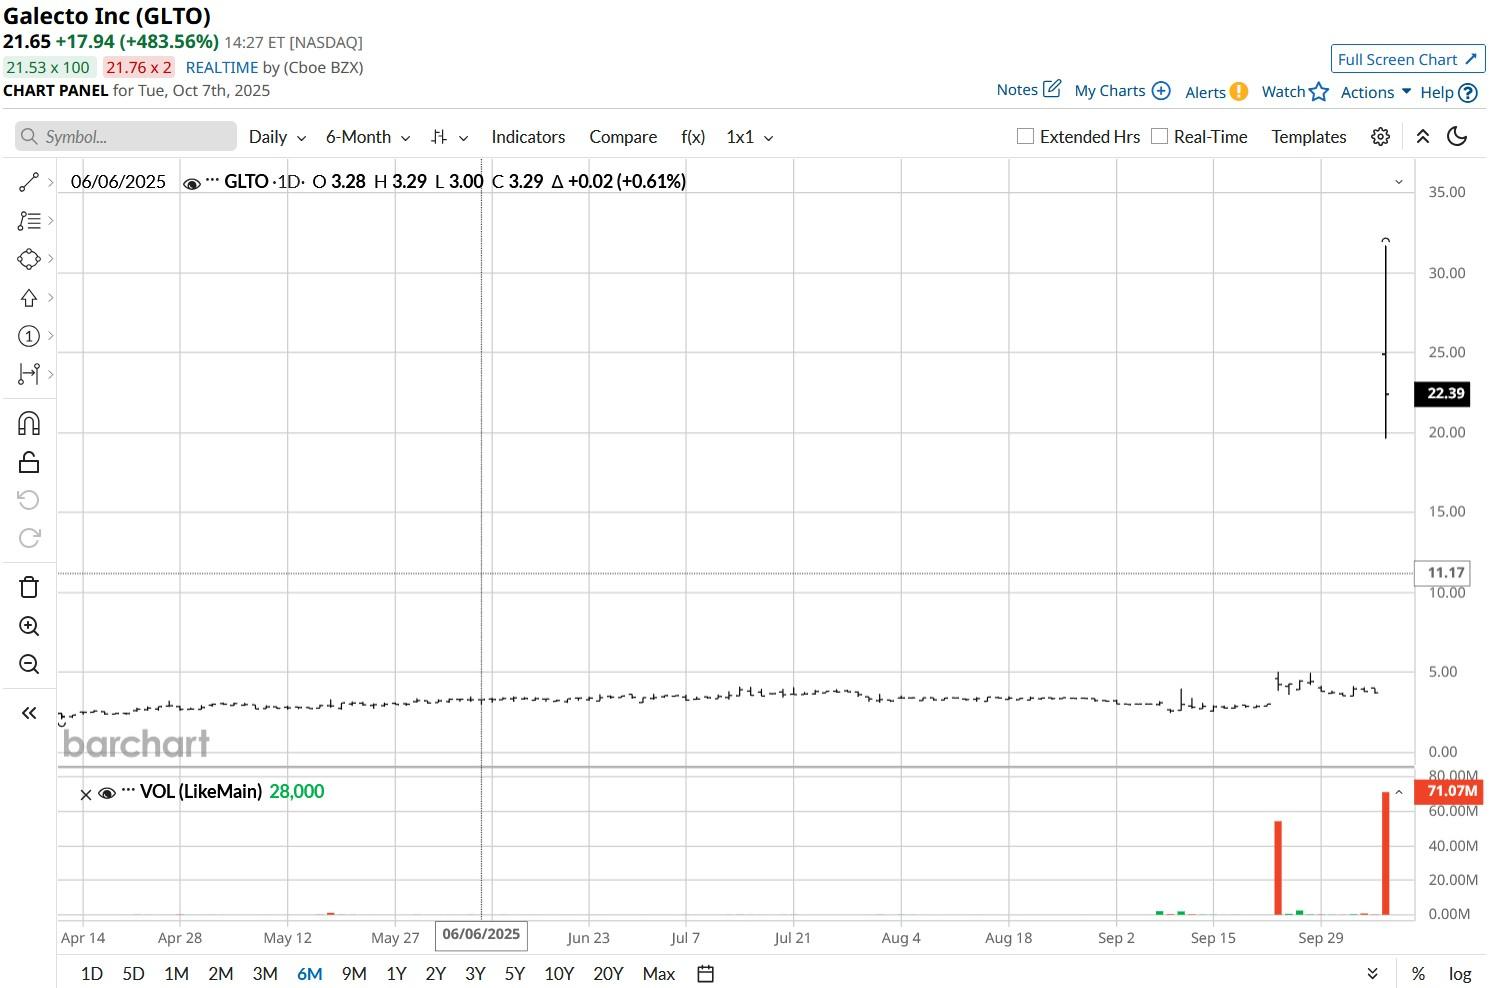
Task: Expand the bottom range options chevron
Action: pyautogui.click(x=1372, y=974)
